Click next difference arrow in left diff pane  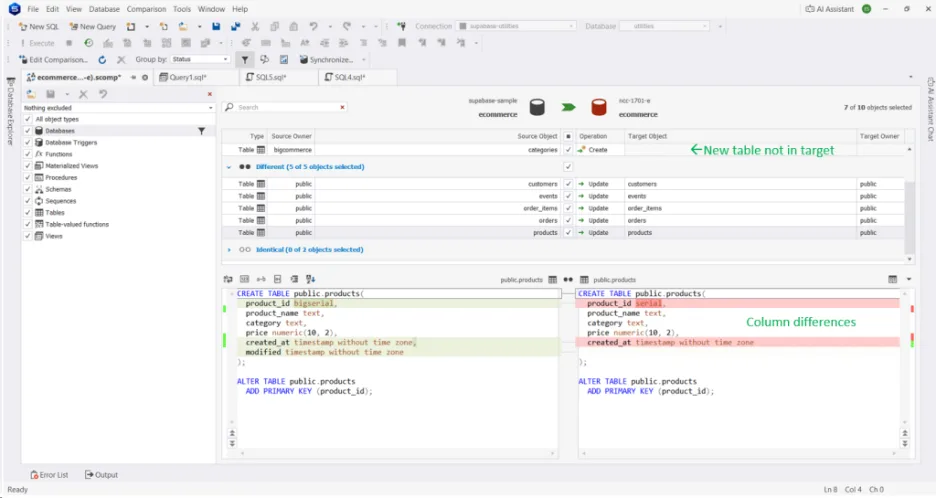pyautogui.click(x=232, y=444)
